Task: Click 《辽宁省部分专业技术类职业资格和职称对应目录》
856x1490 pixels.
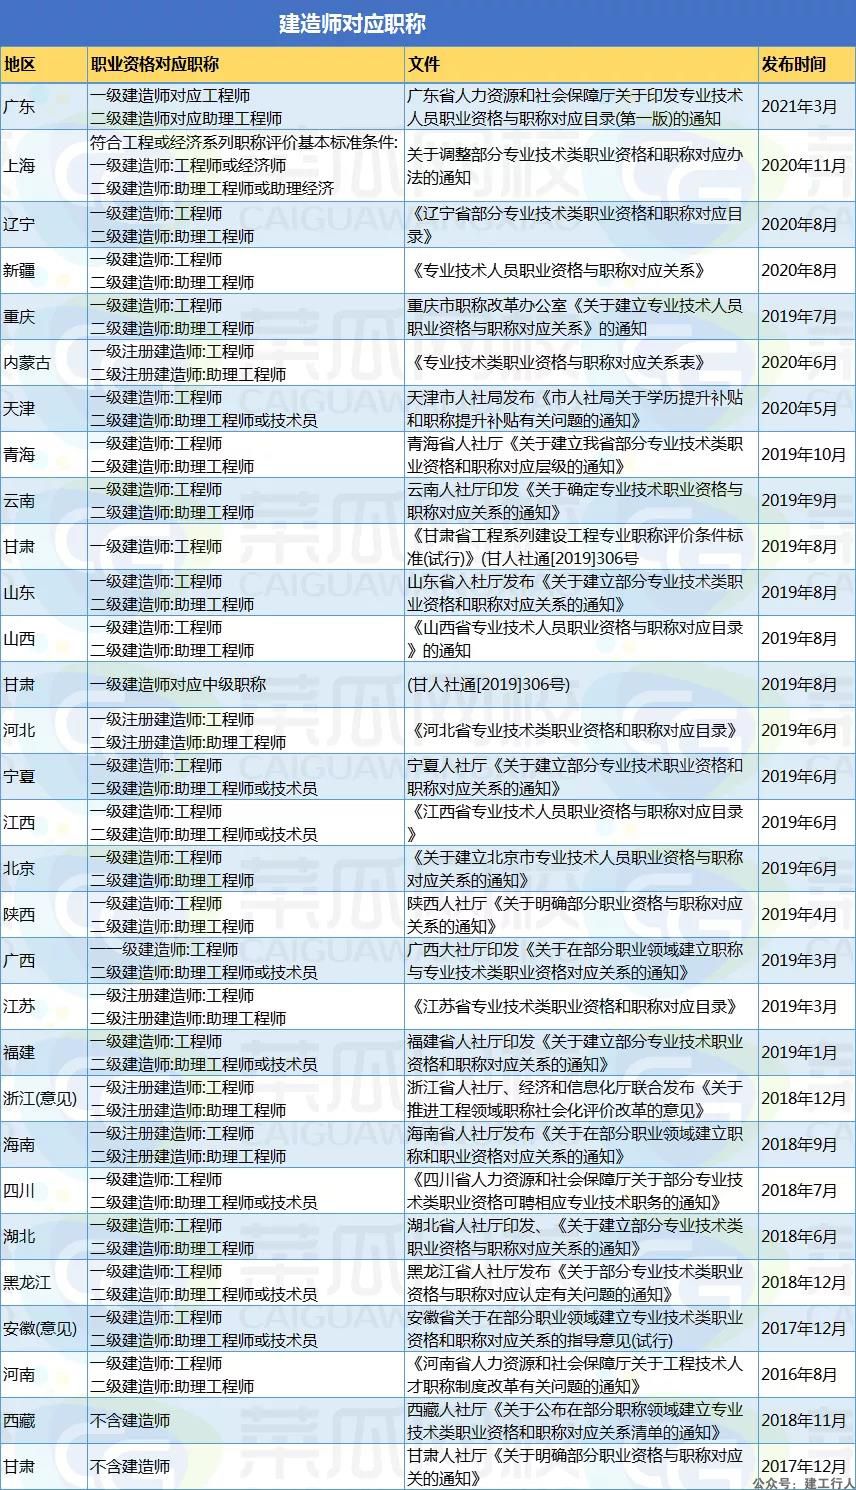Action: (576, 225)
